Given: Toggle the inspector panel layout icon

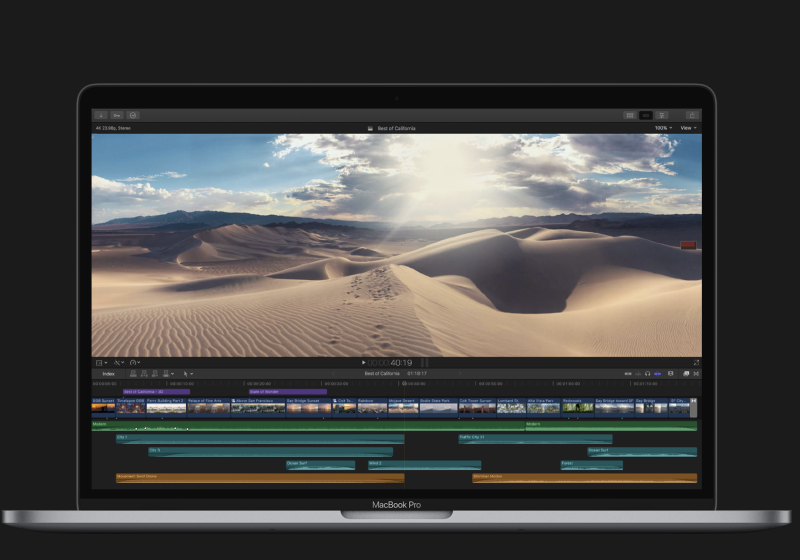Looking at the screenshot, I should (x=661, y=115).
